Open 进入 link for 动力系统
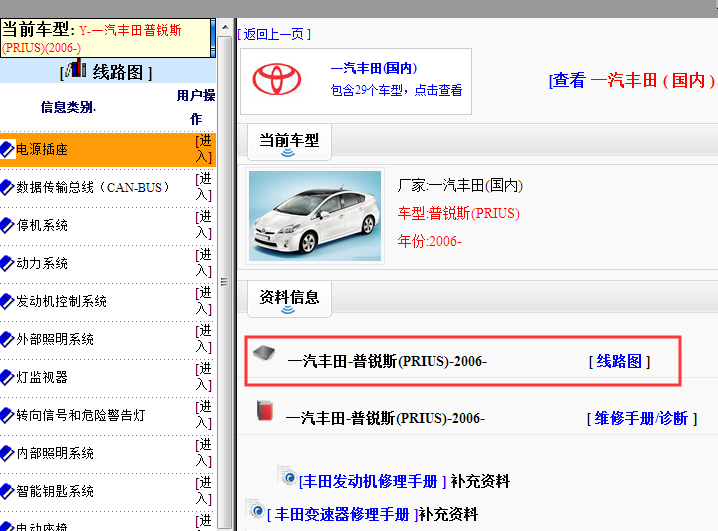The height and width of the screenshot is (531, 718). [x=203, y=263]
